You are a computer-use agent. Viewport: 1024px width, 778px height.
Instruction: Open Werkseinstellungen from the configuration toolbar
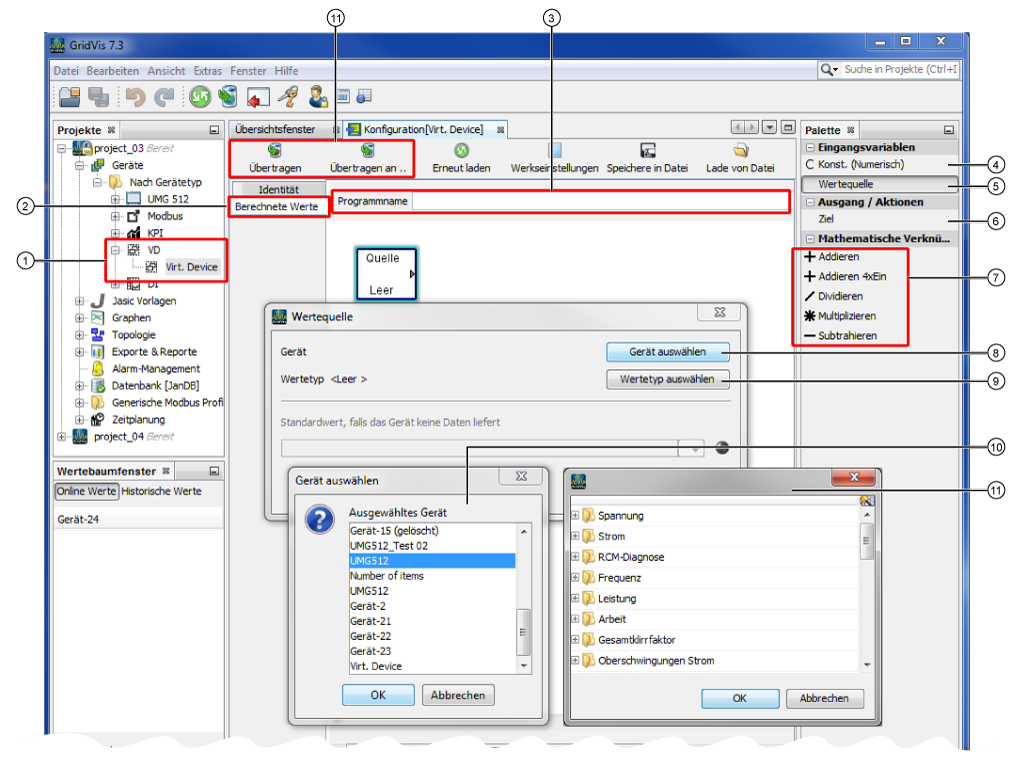[554, 150]
